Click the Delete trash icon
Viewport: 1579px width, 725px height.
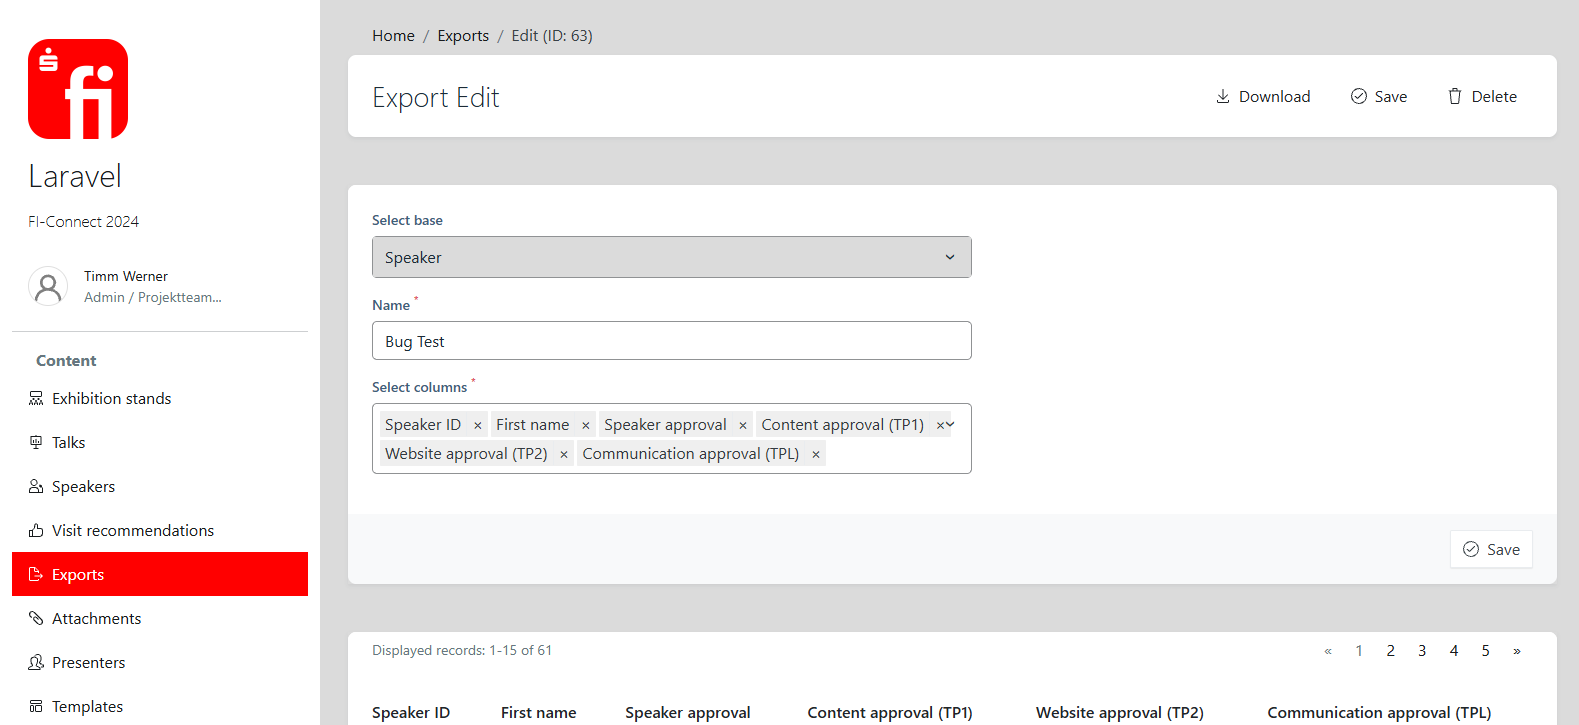pyautogui.click(x=1455, y=96)
